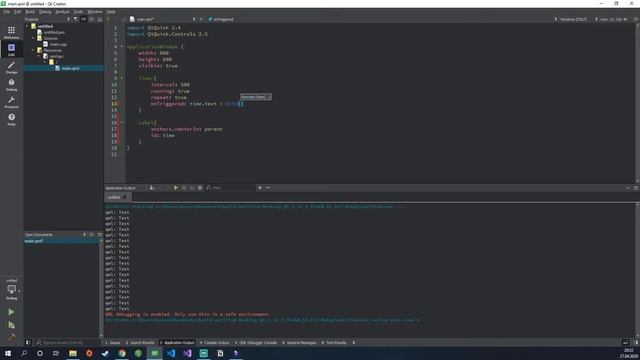The image size is (640, 360).
Task: Run the project with green arrow
Action: pyautogui.click(x=11, y=312)
